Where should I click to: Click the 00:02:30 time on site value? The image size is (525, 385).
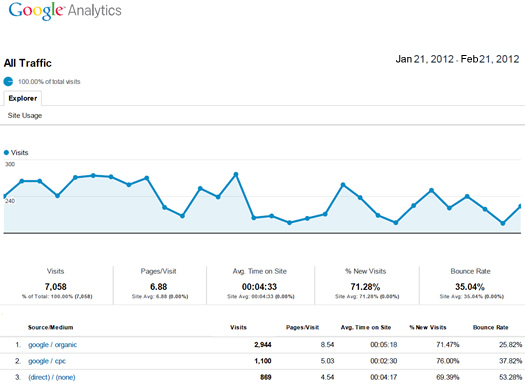[383, 361]
